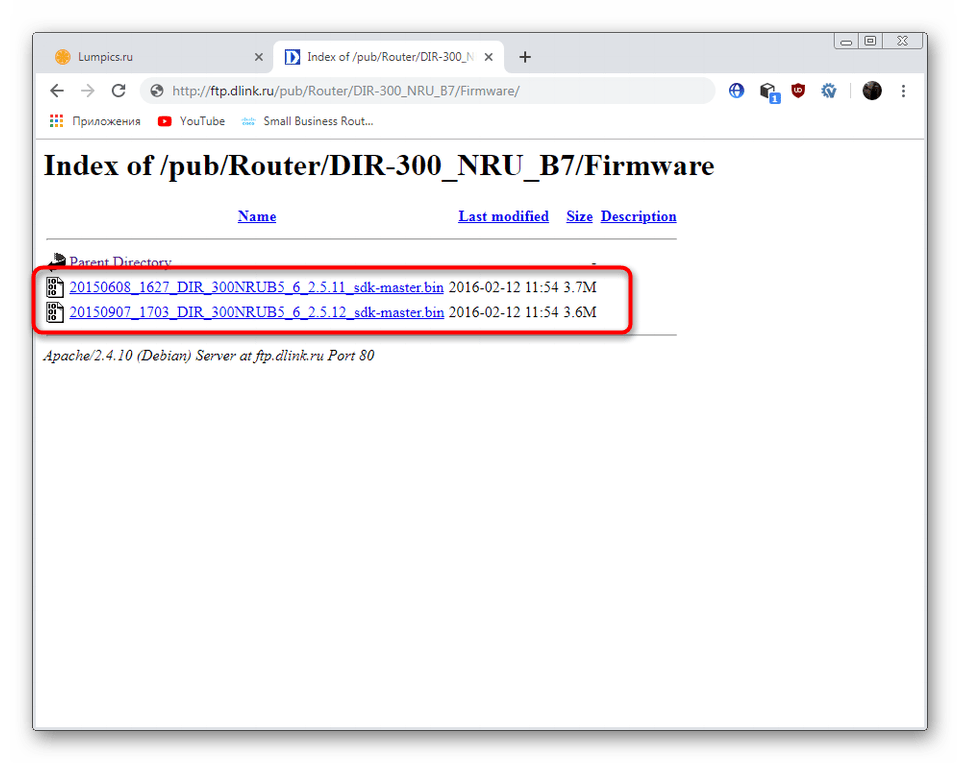
Task: Sort listing by Name column
Action: tap(257, 216)
